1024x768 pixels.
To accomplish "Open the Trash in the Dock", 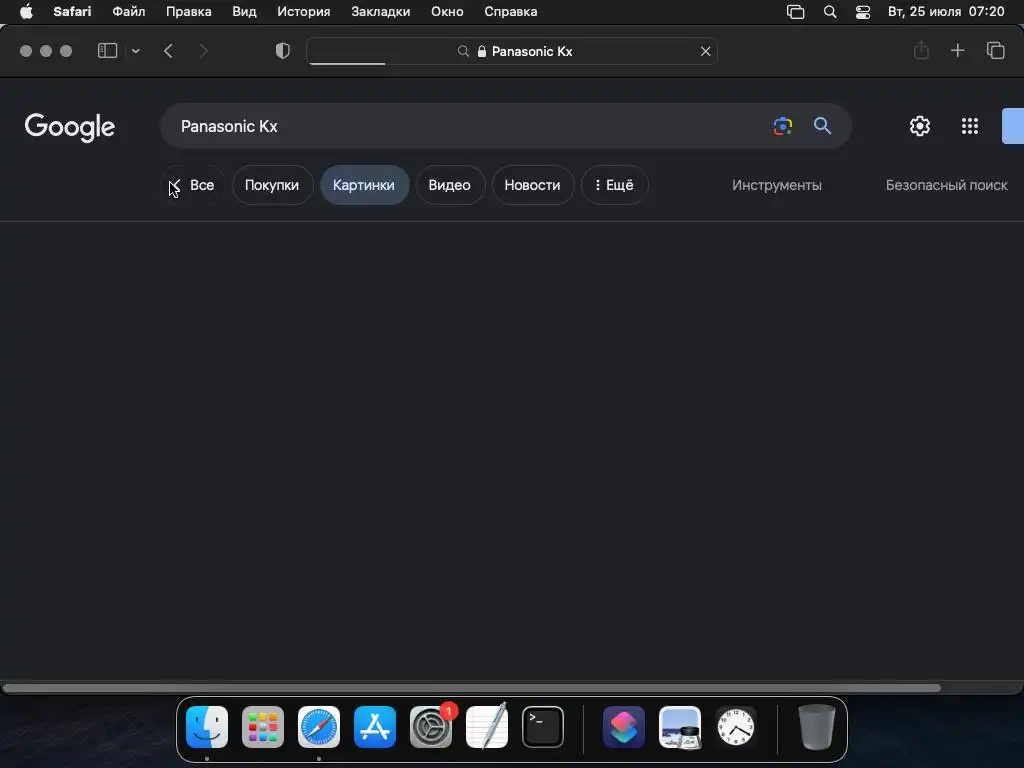I will (x=816, y=727).
